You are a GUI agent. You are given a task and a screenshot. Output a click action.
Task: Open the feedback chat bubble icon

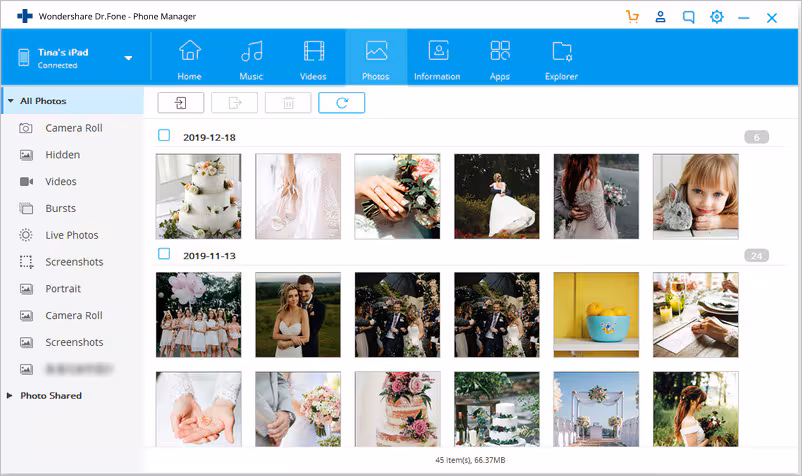pyautogui.click(x=688, y=17)
